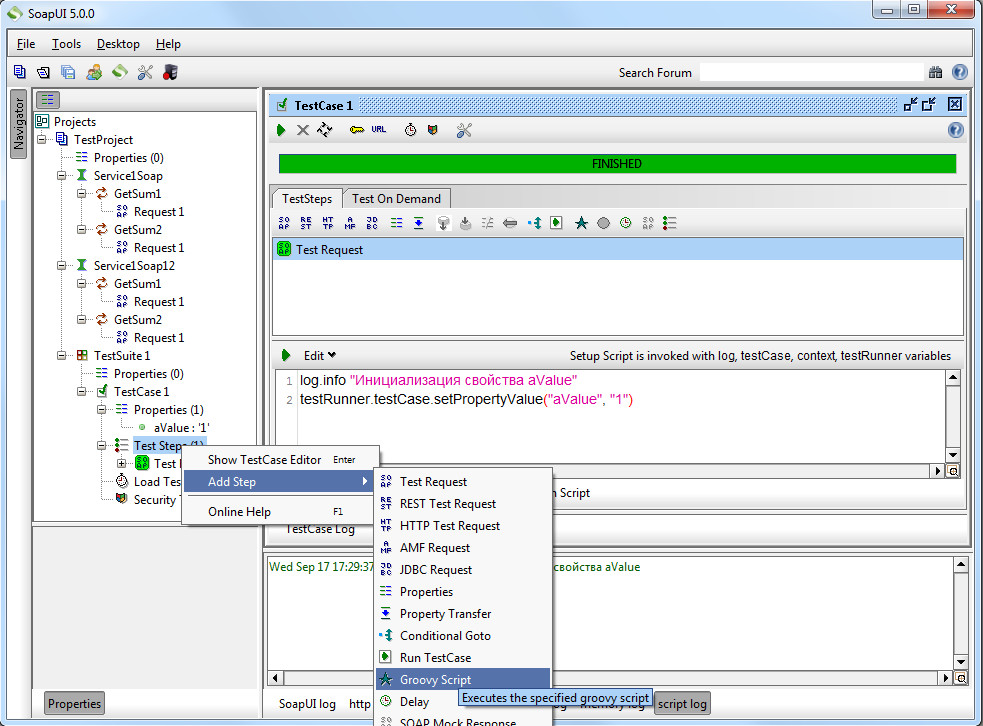Collapse the Properties (1) tree node
Screen dimensions: 983x726
102,409
